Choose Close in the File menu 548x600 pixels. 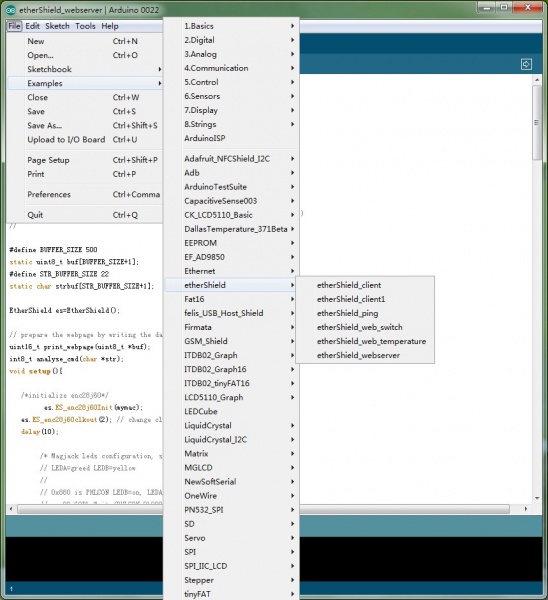pyautogui.click(x=85, y=97)
